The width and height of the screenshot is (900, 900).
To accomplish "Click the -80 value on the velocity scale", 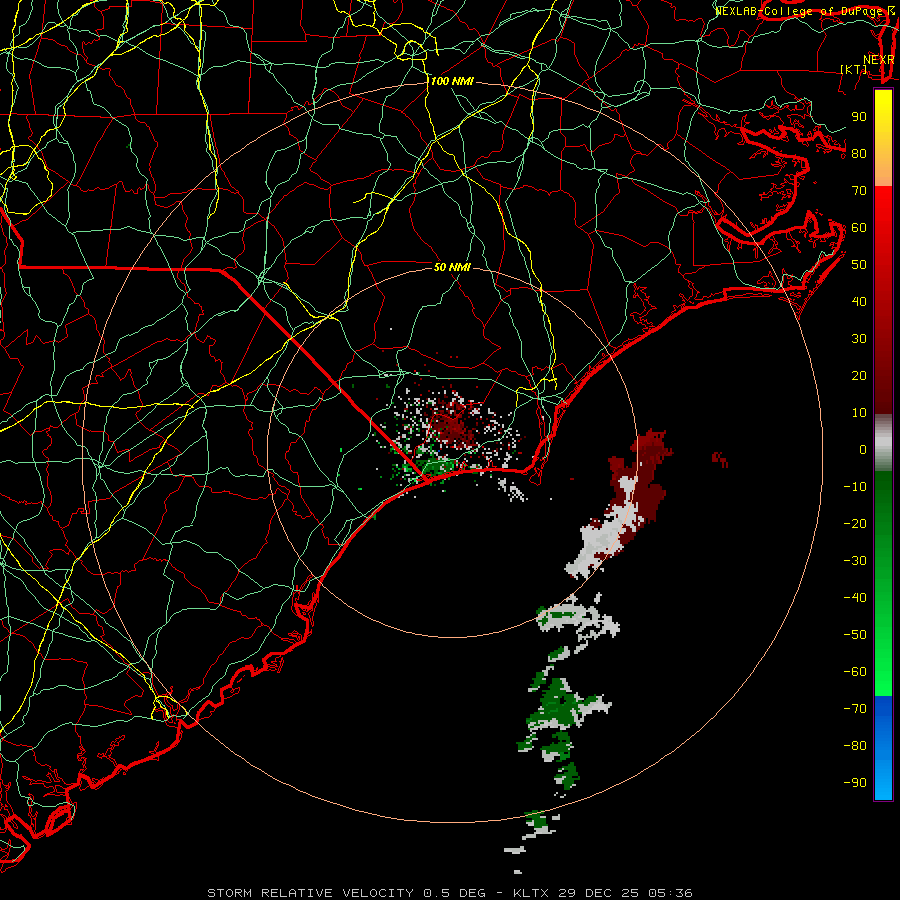I will 855,746.
